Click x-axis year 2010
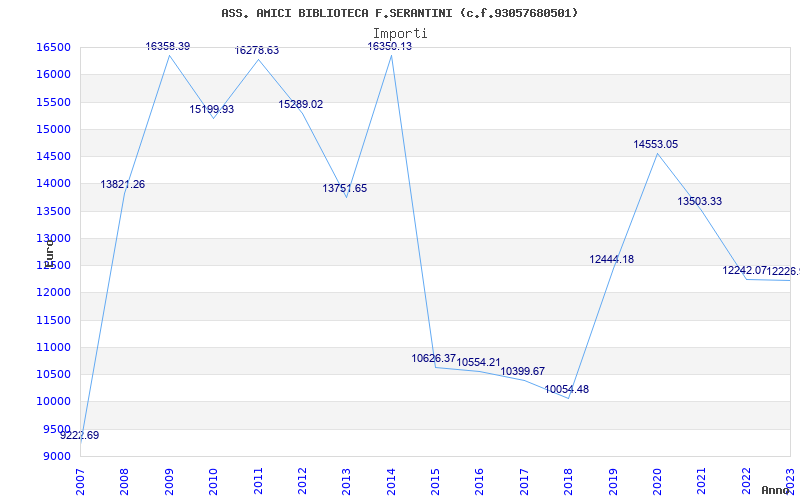Screen dimensions: 800x500 (213, 481)
